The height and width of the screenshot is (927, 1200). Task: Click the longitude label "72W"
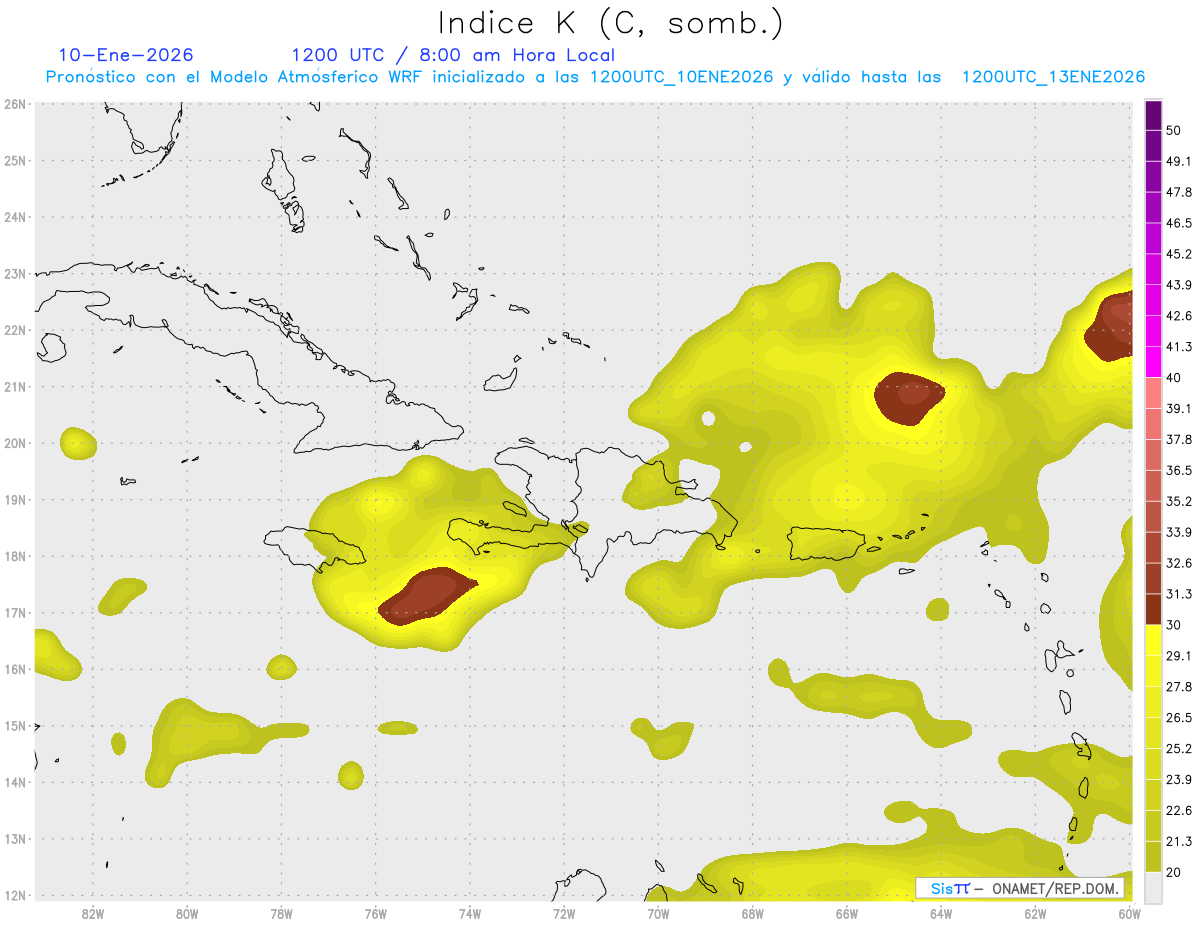(x=564, y=913)
